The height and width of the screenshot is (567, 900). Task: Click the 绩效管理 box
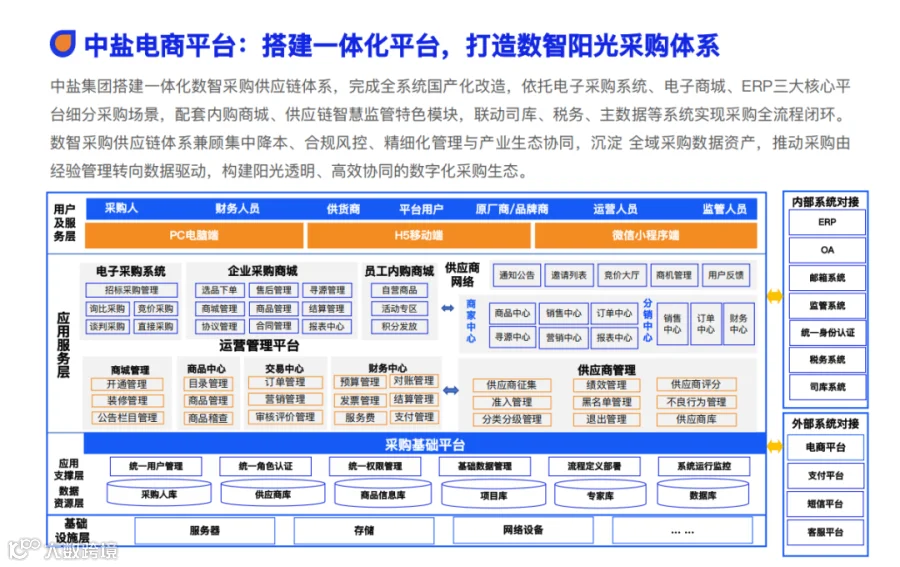pyautogui.click(x=607, y=385)
